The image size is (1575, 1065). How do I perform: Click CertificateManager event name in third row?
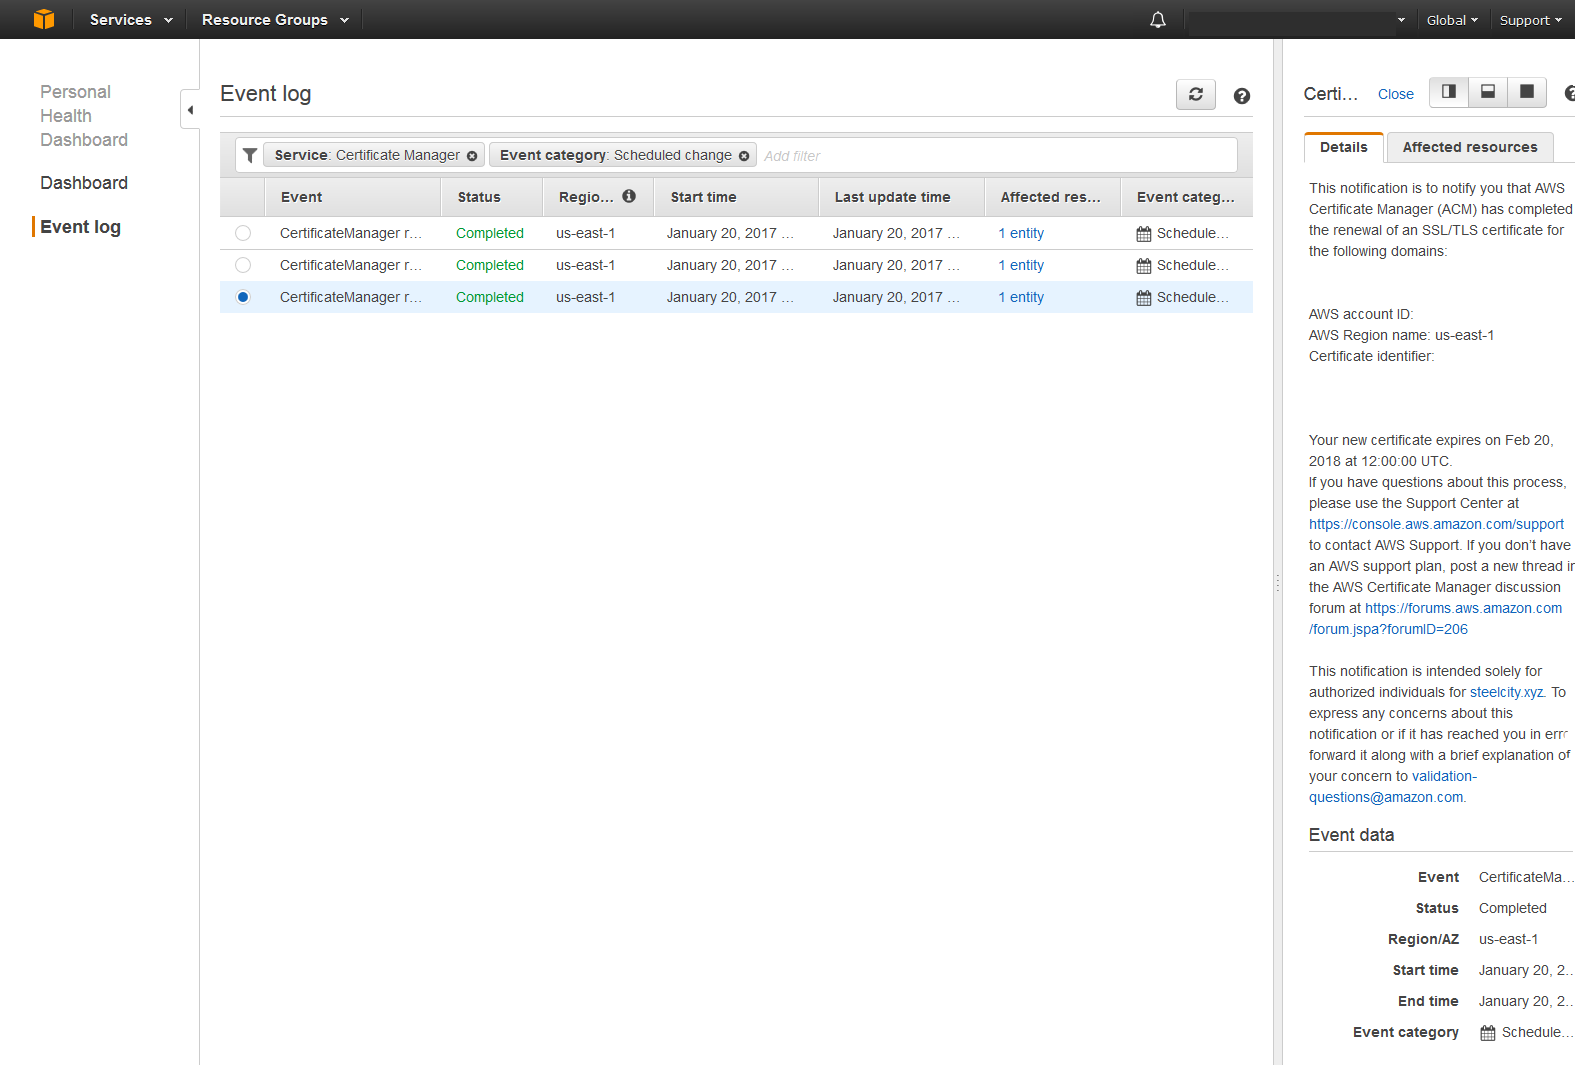coord(351,297)
